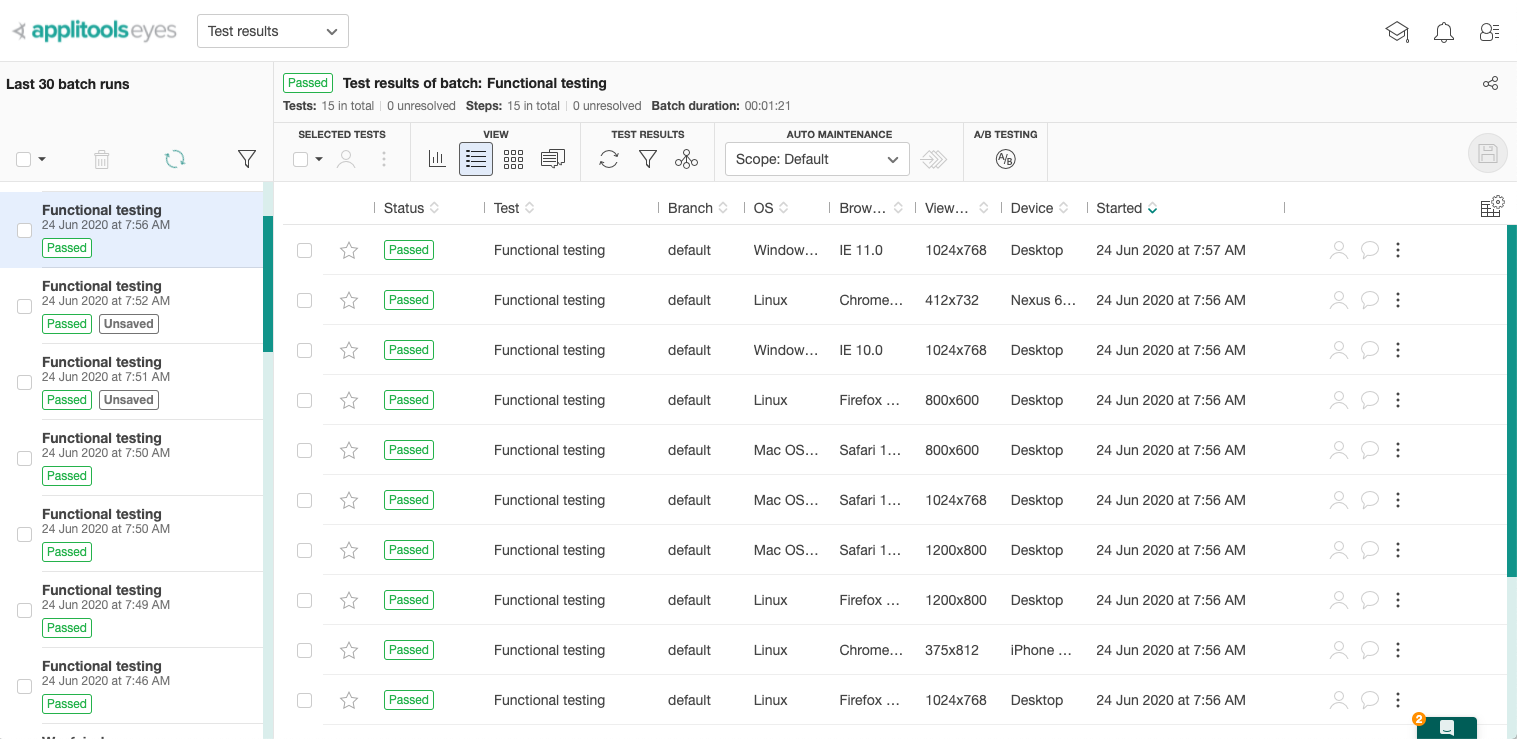Click the test results table vertical scrollbar

click(x=1511, y=400)
